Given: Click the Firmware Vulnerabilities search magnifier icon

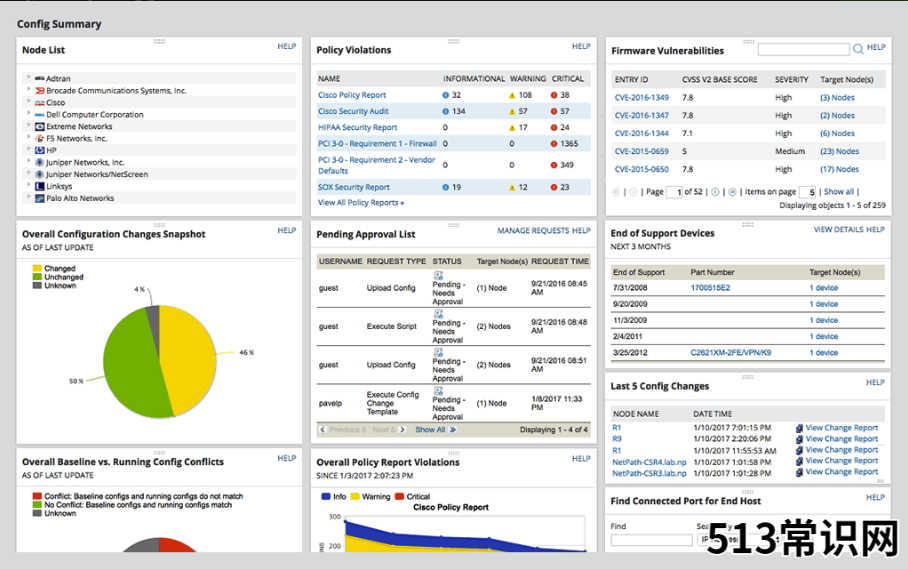Looking at the screenshot, I should 858,49.
